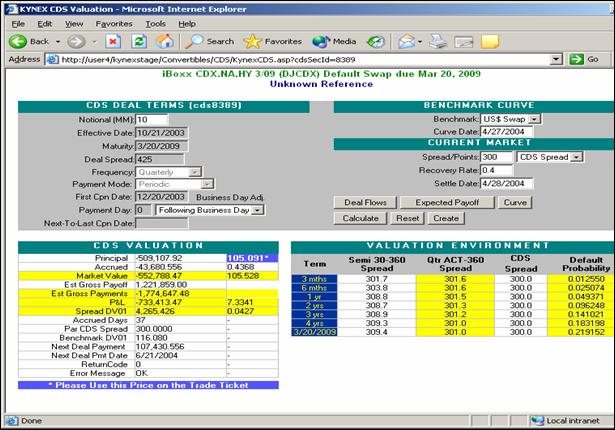Click the History toolbar icon
Viewport: 615px width, 430px height.
point(376,41)
